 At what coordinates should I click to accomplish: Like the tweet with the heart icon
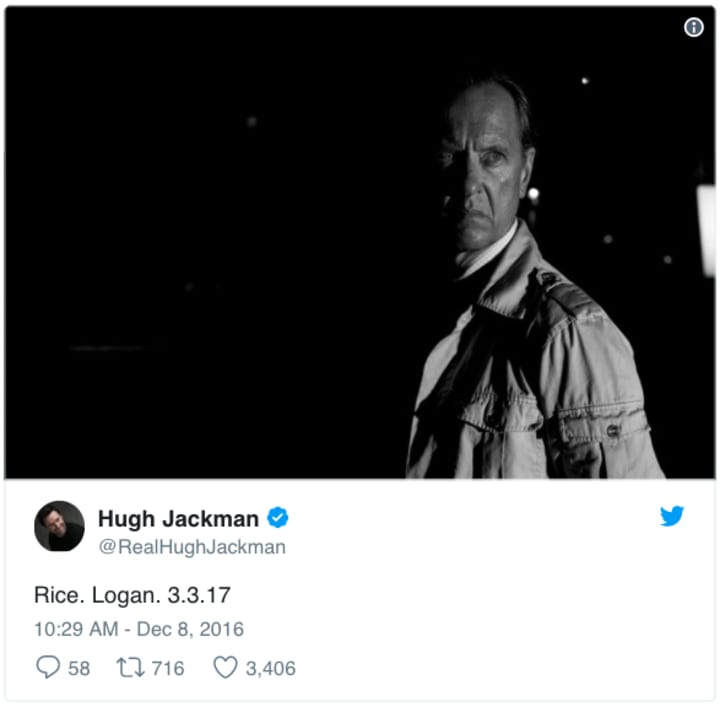coord(225,667)
